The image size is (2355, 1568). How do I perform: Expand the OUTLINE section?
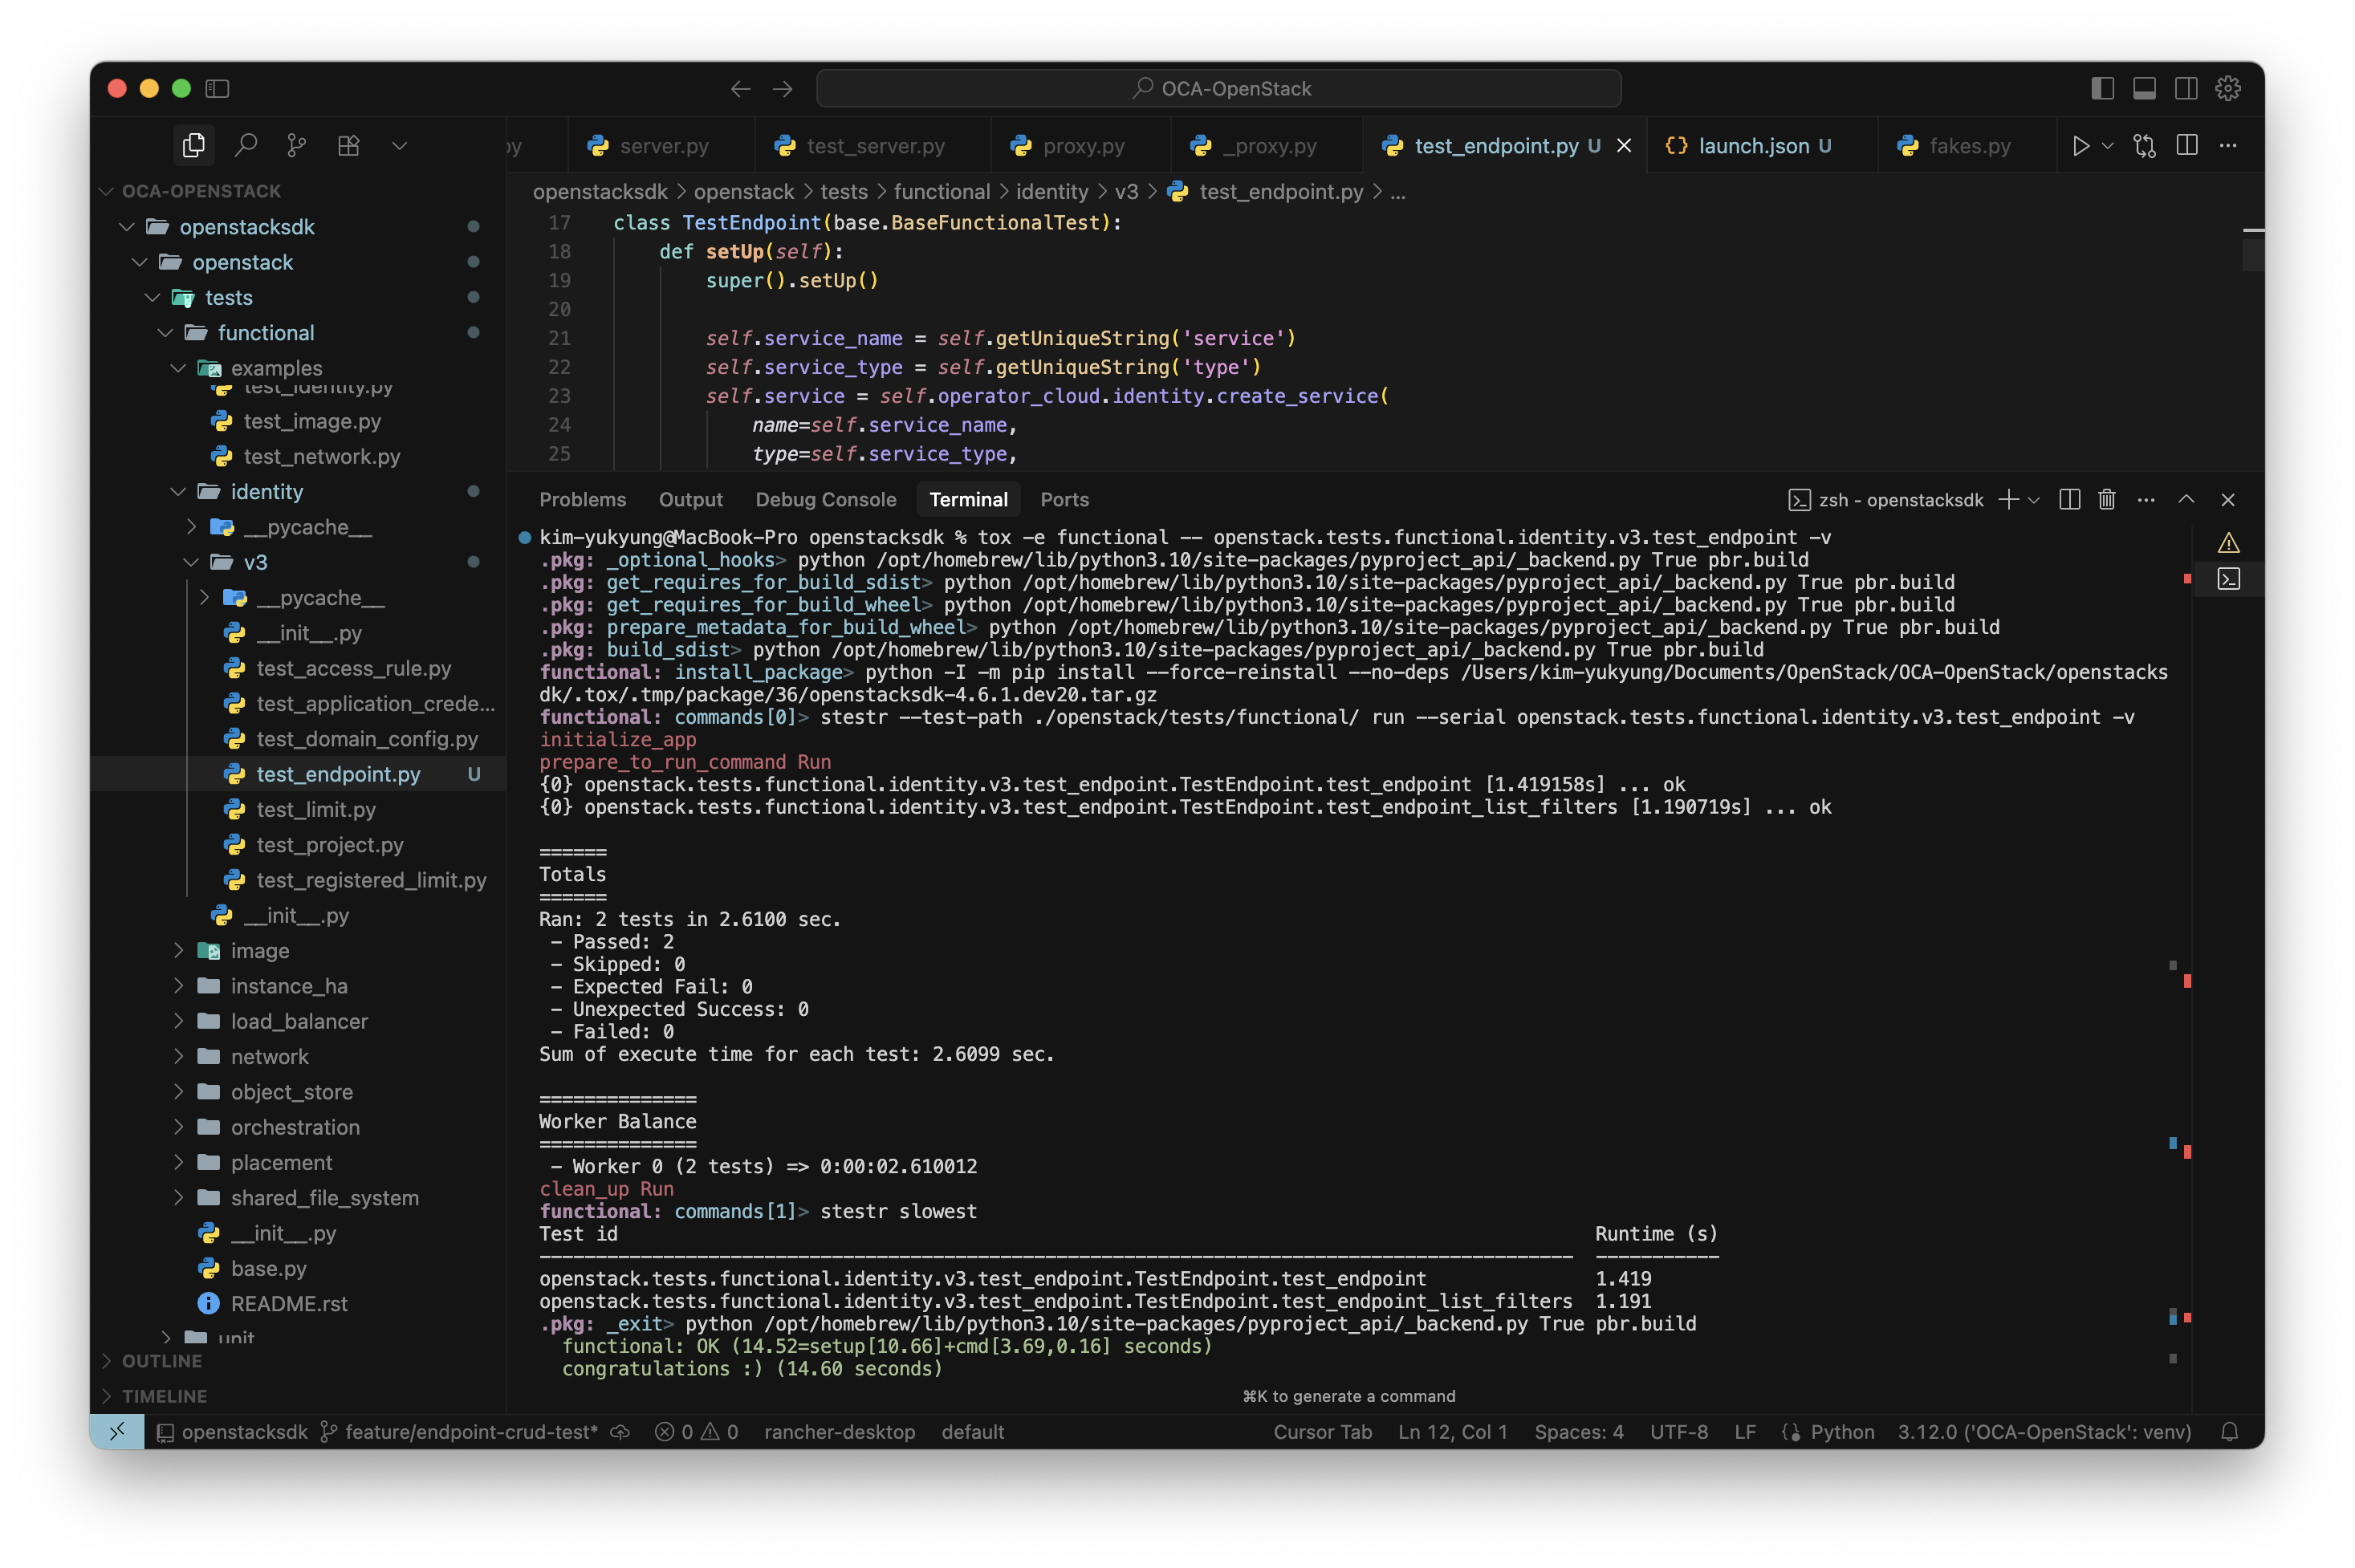[161, 1360]
